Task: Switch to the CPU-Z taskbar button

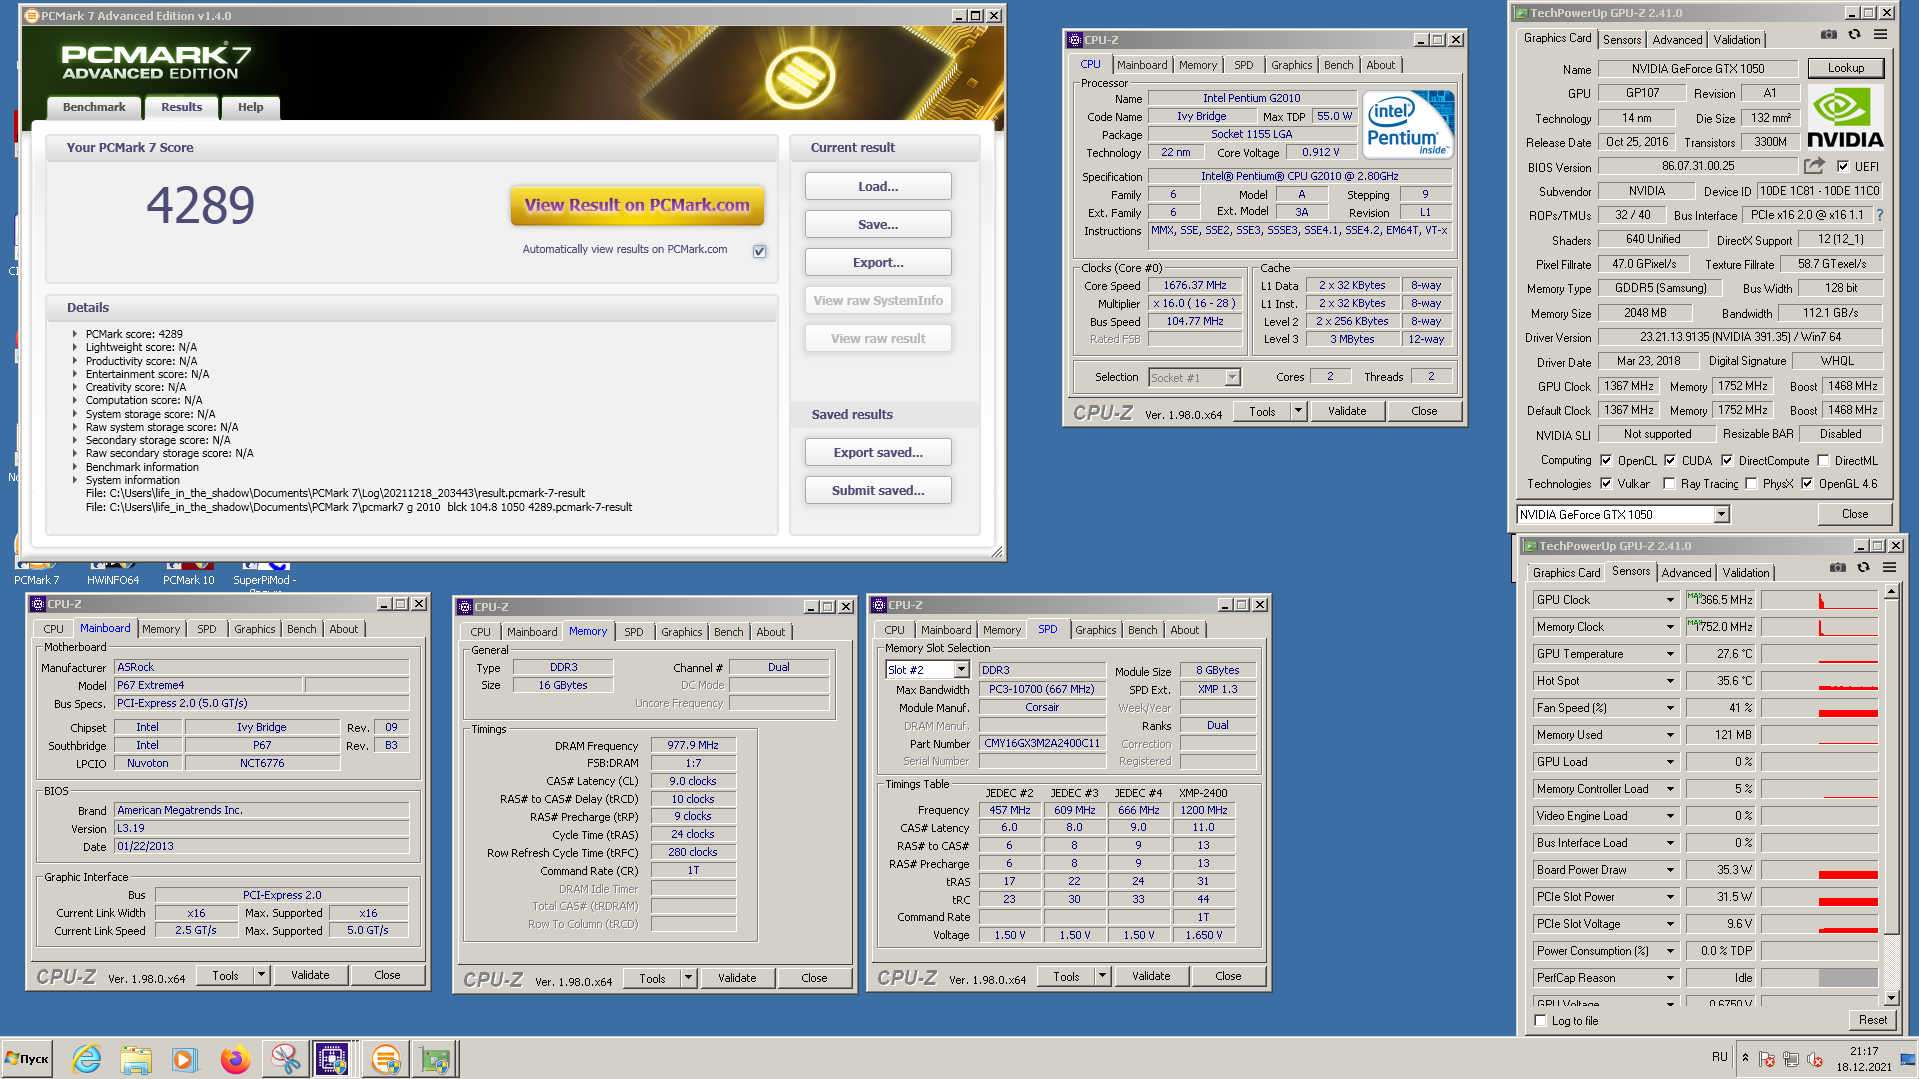Action: pos(332,1059)
